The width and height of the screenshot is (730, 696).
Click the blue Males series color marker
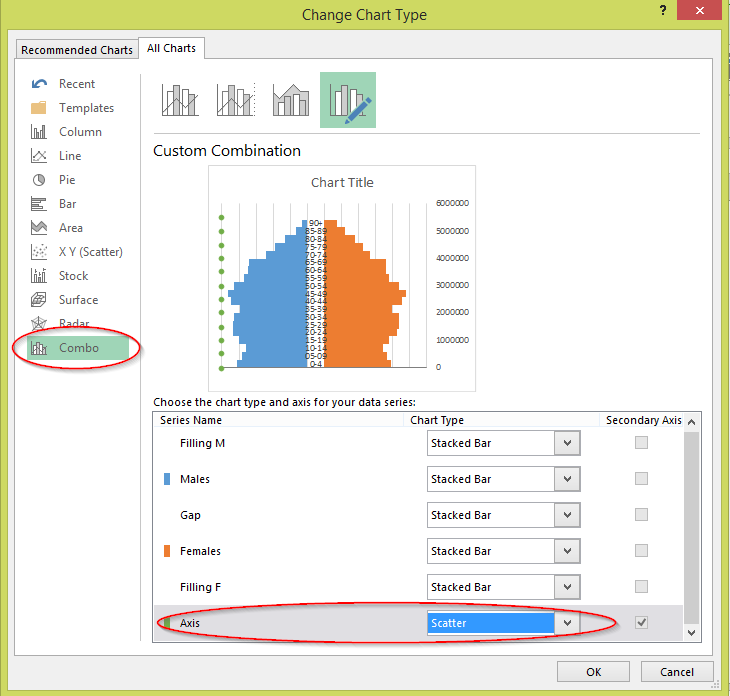point(167,479)
